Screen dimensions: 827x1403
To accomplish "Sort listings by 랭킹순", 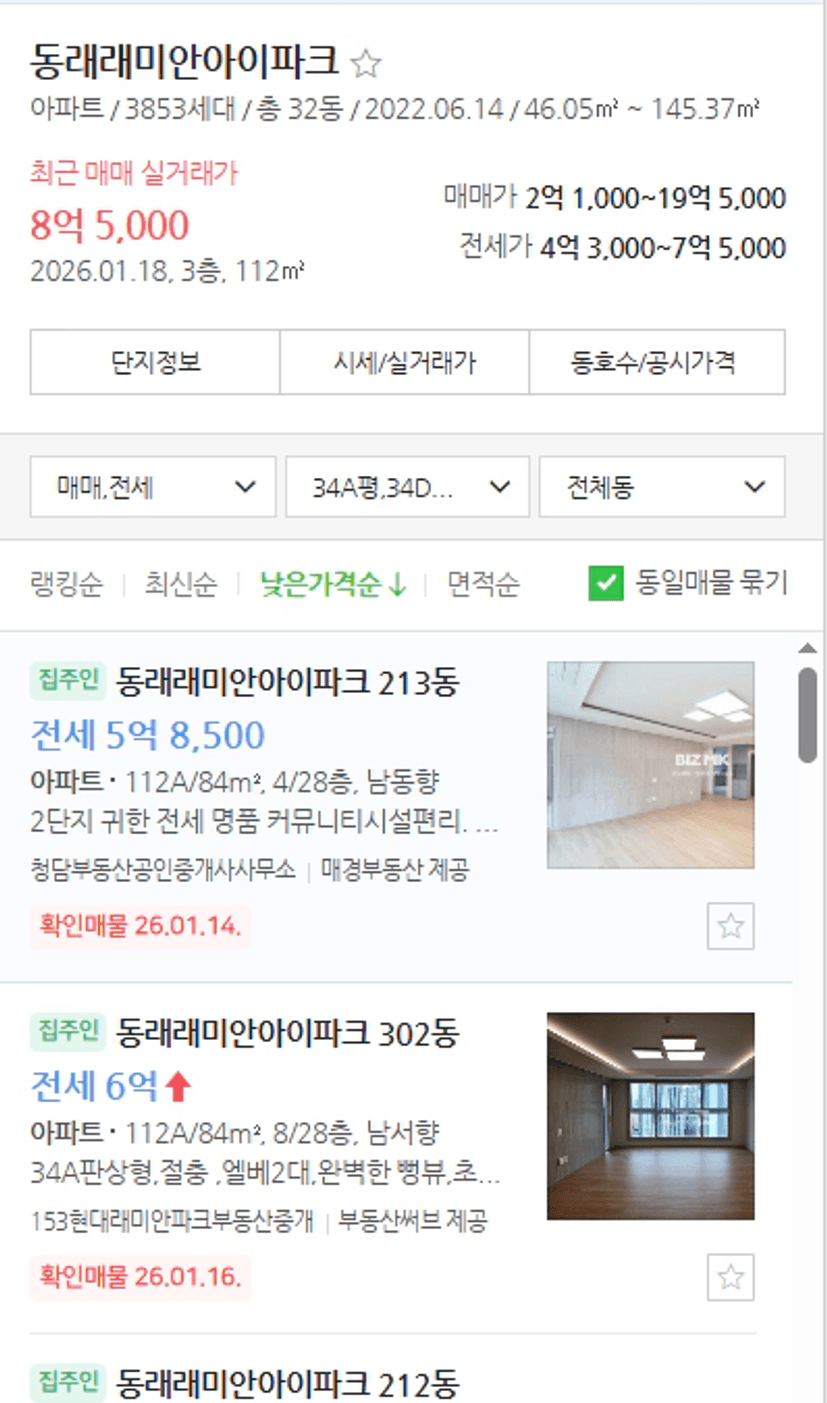I will pos(66,584).
